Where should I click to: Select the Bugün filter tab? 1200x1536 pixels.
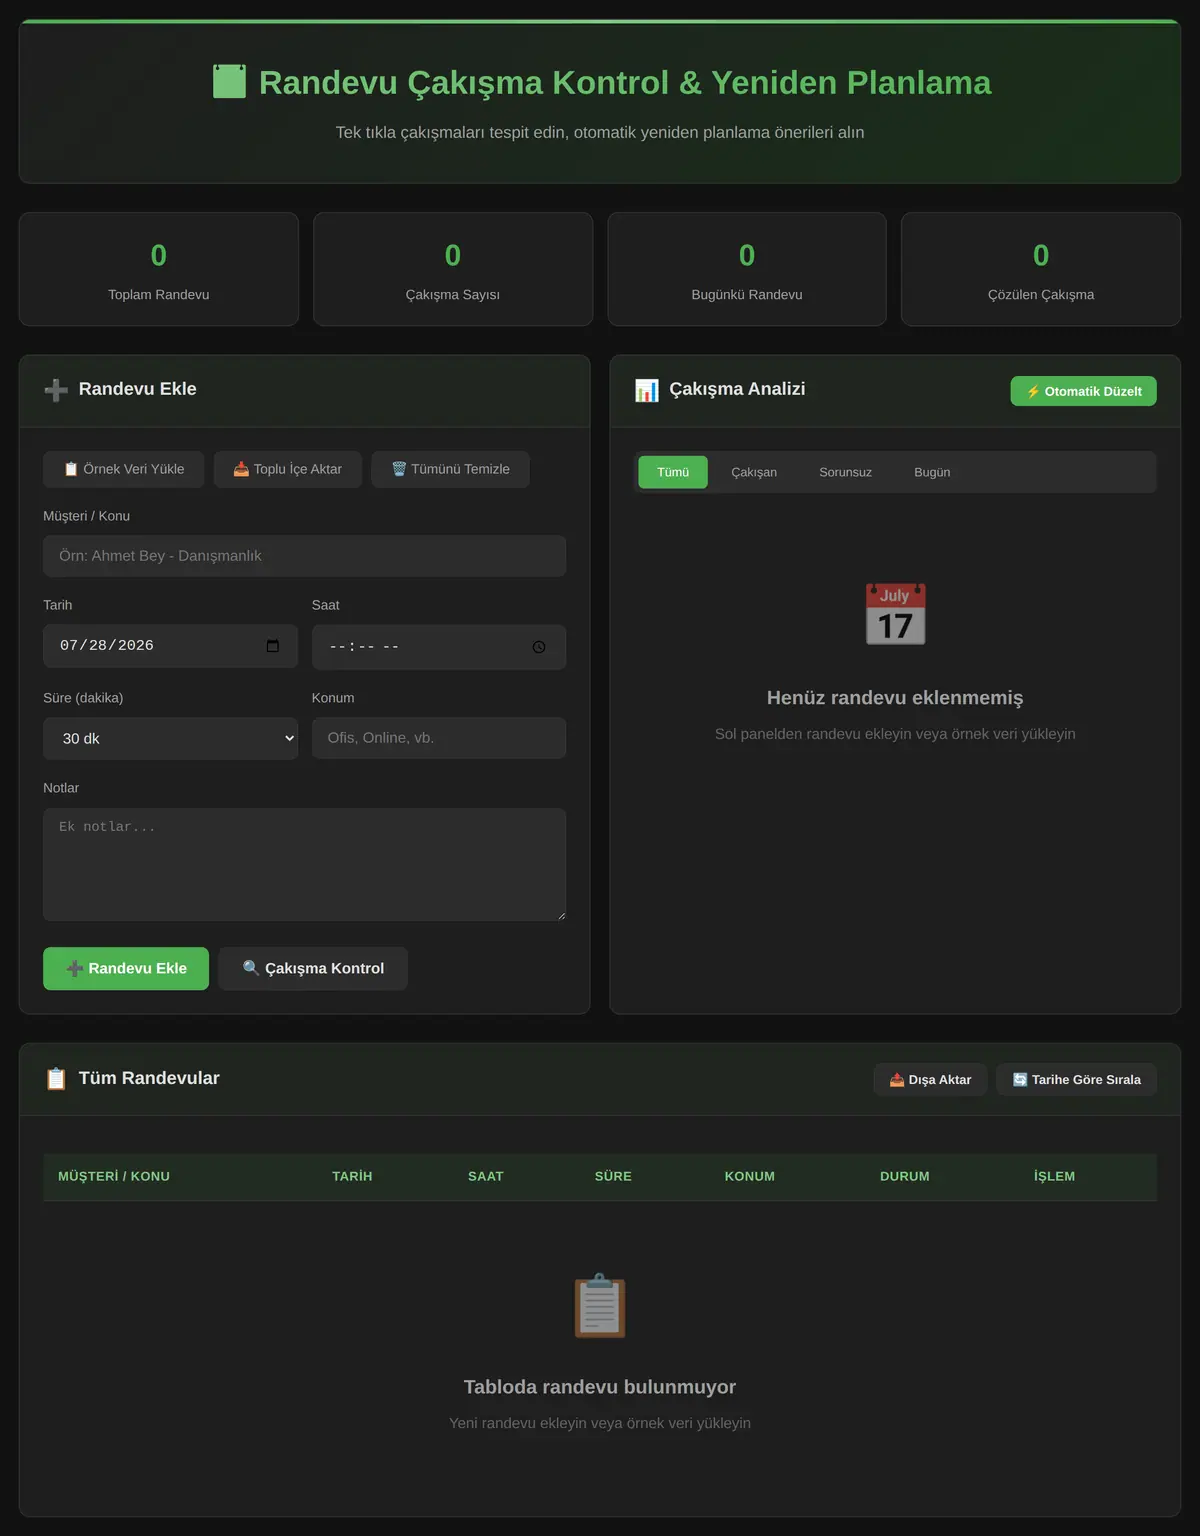pyautogui.click(x=932, y=472)
